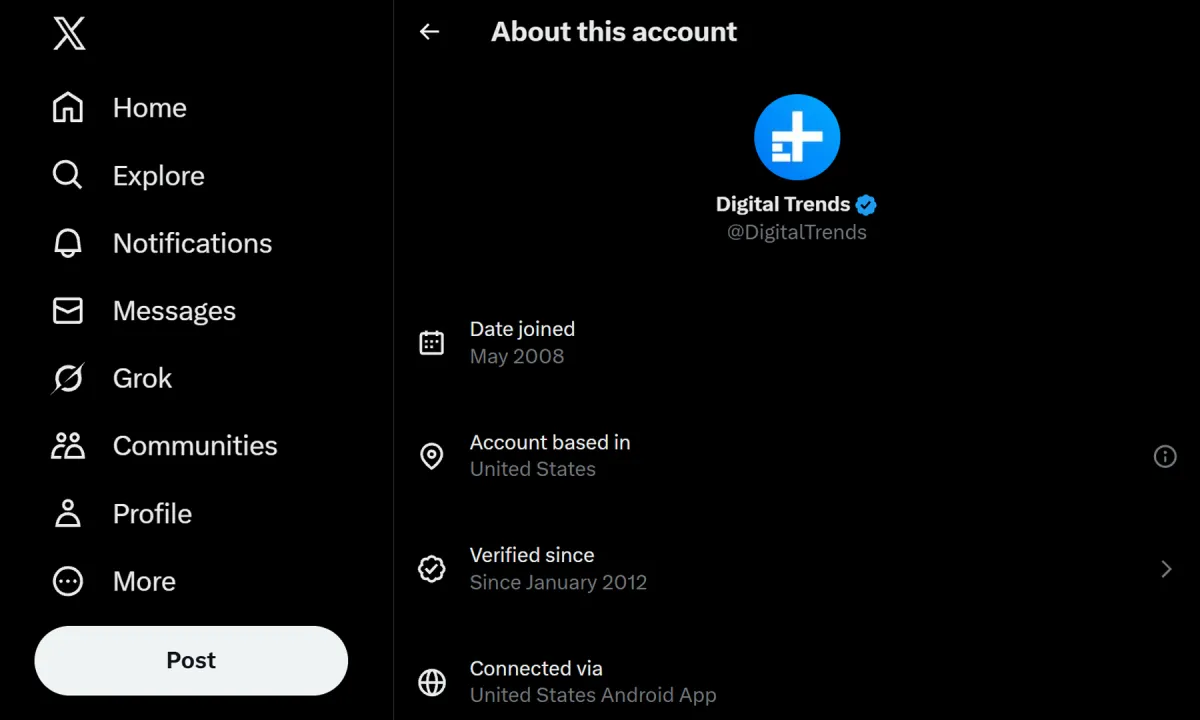
Task: Click the Digital Trends account name
Action: pos(782,205)
